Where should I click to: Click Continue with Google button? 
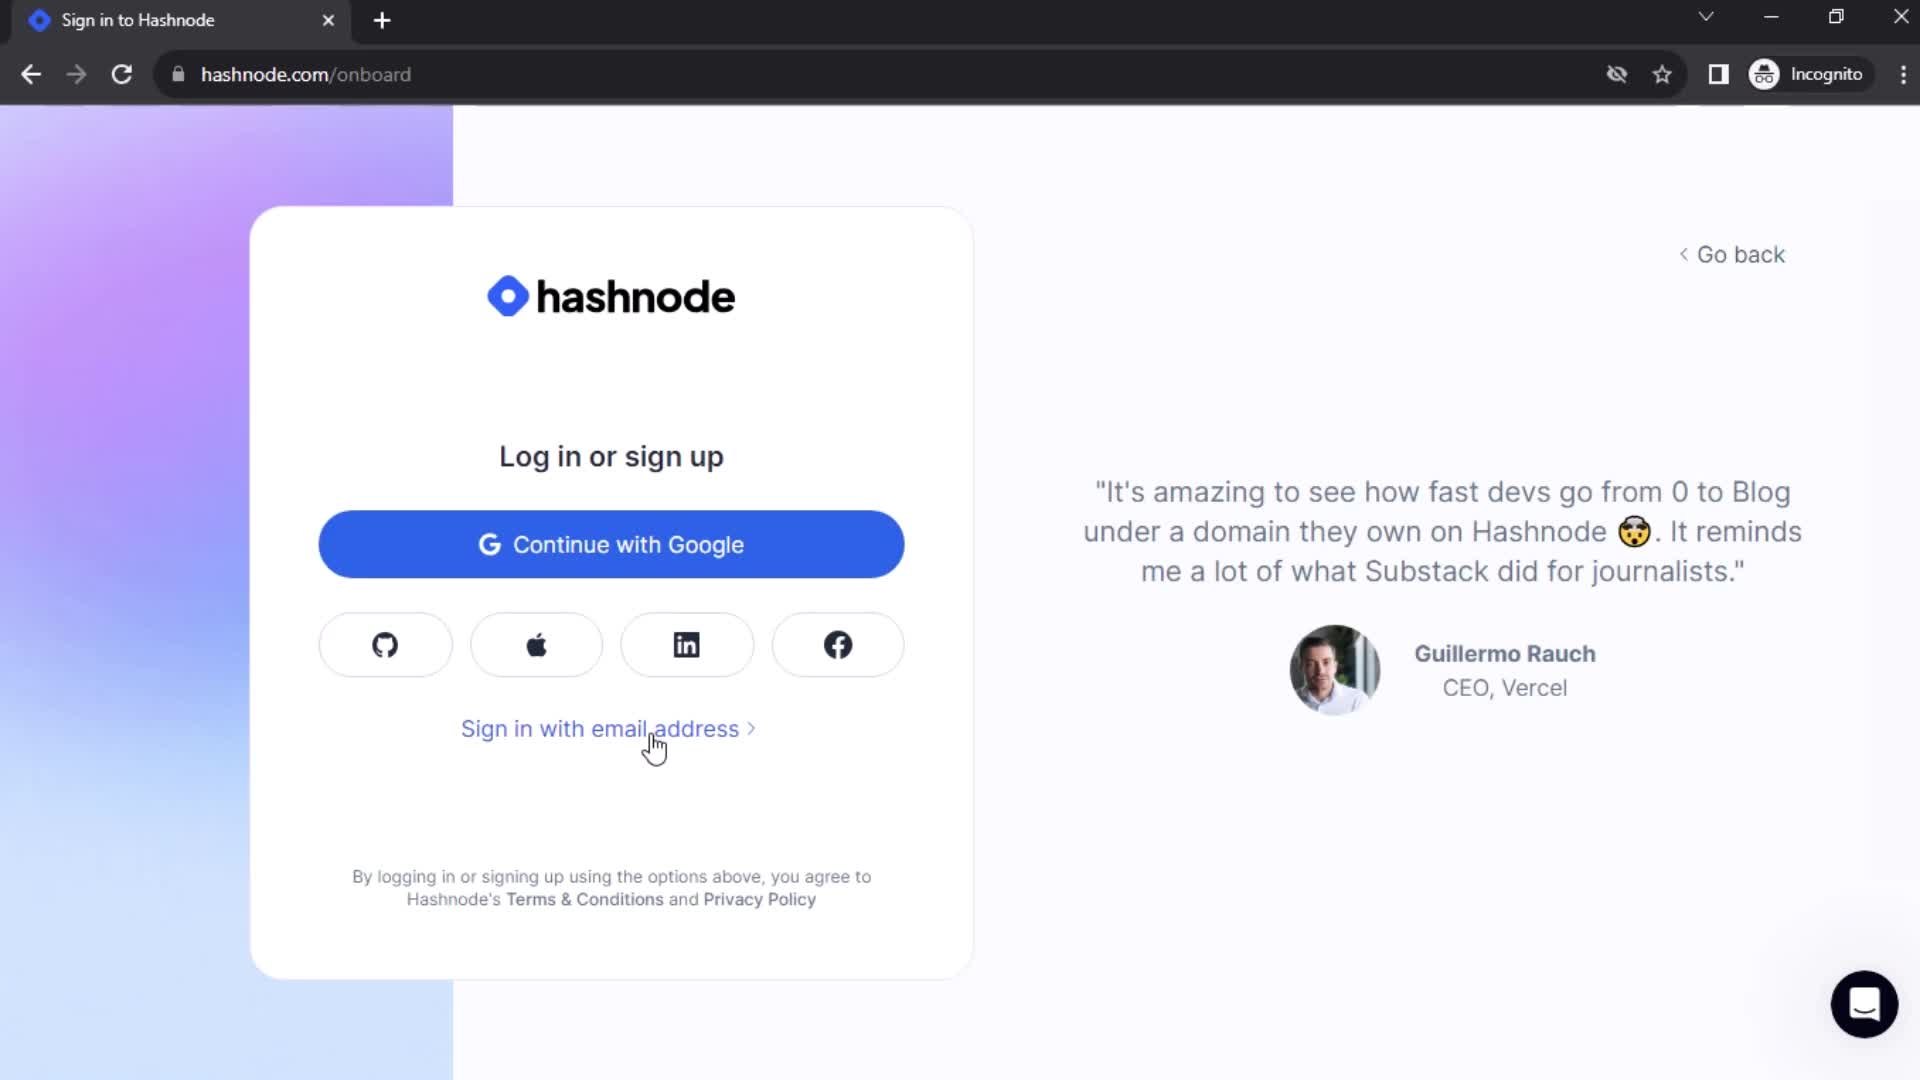[x=612, y=545]
